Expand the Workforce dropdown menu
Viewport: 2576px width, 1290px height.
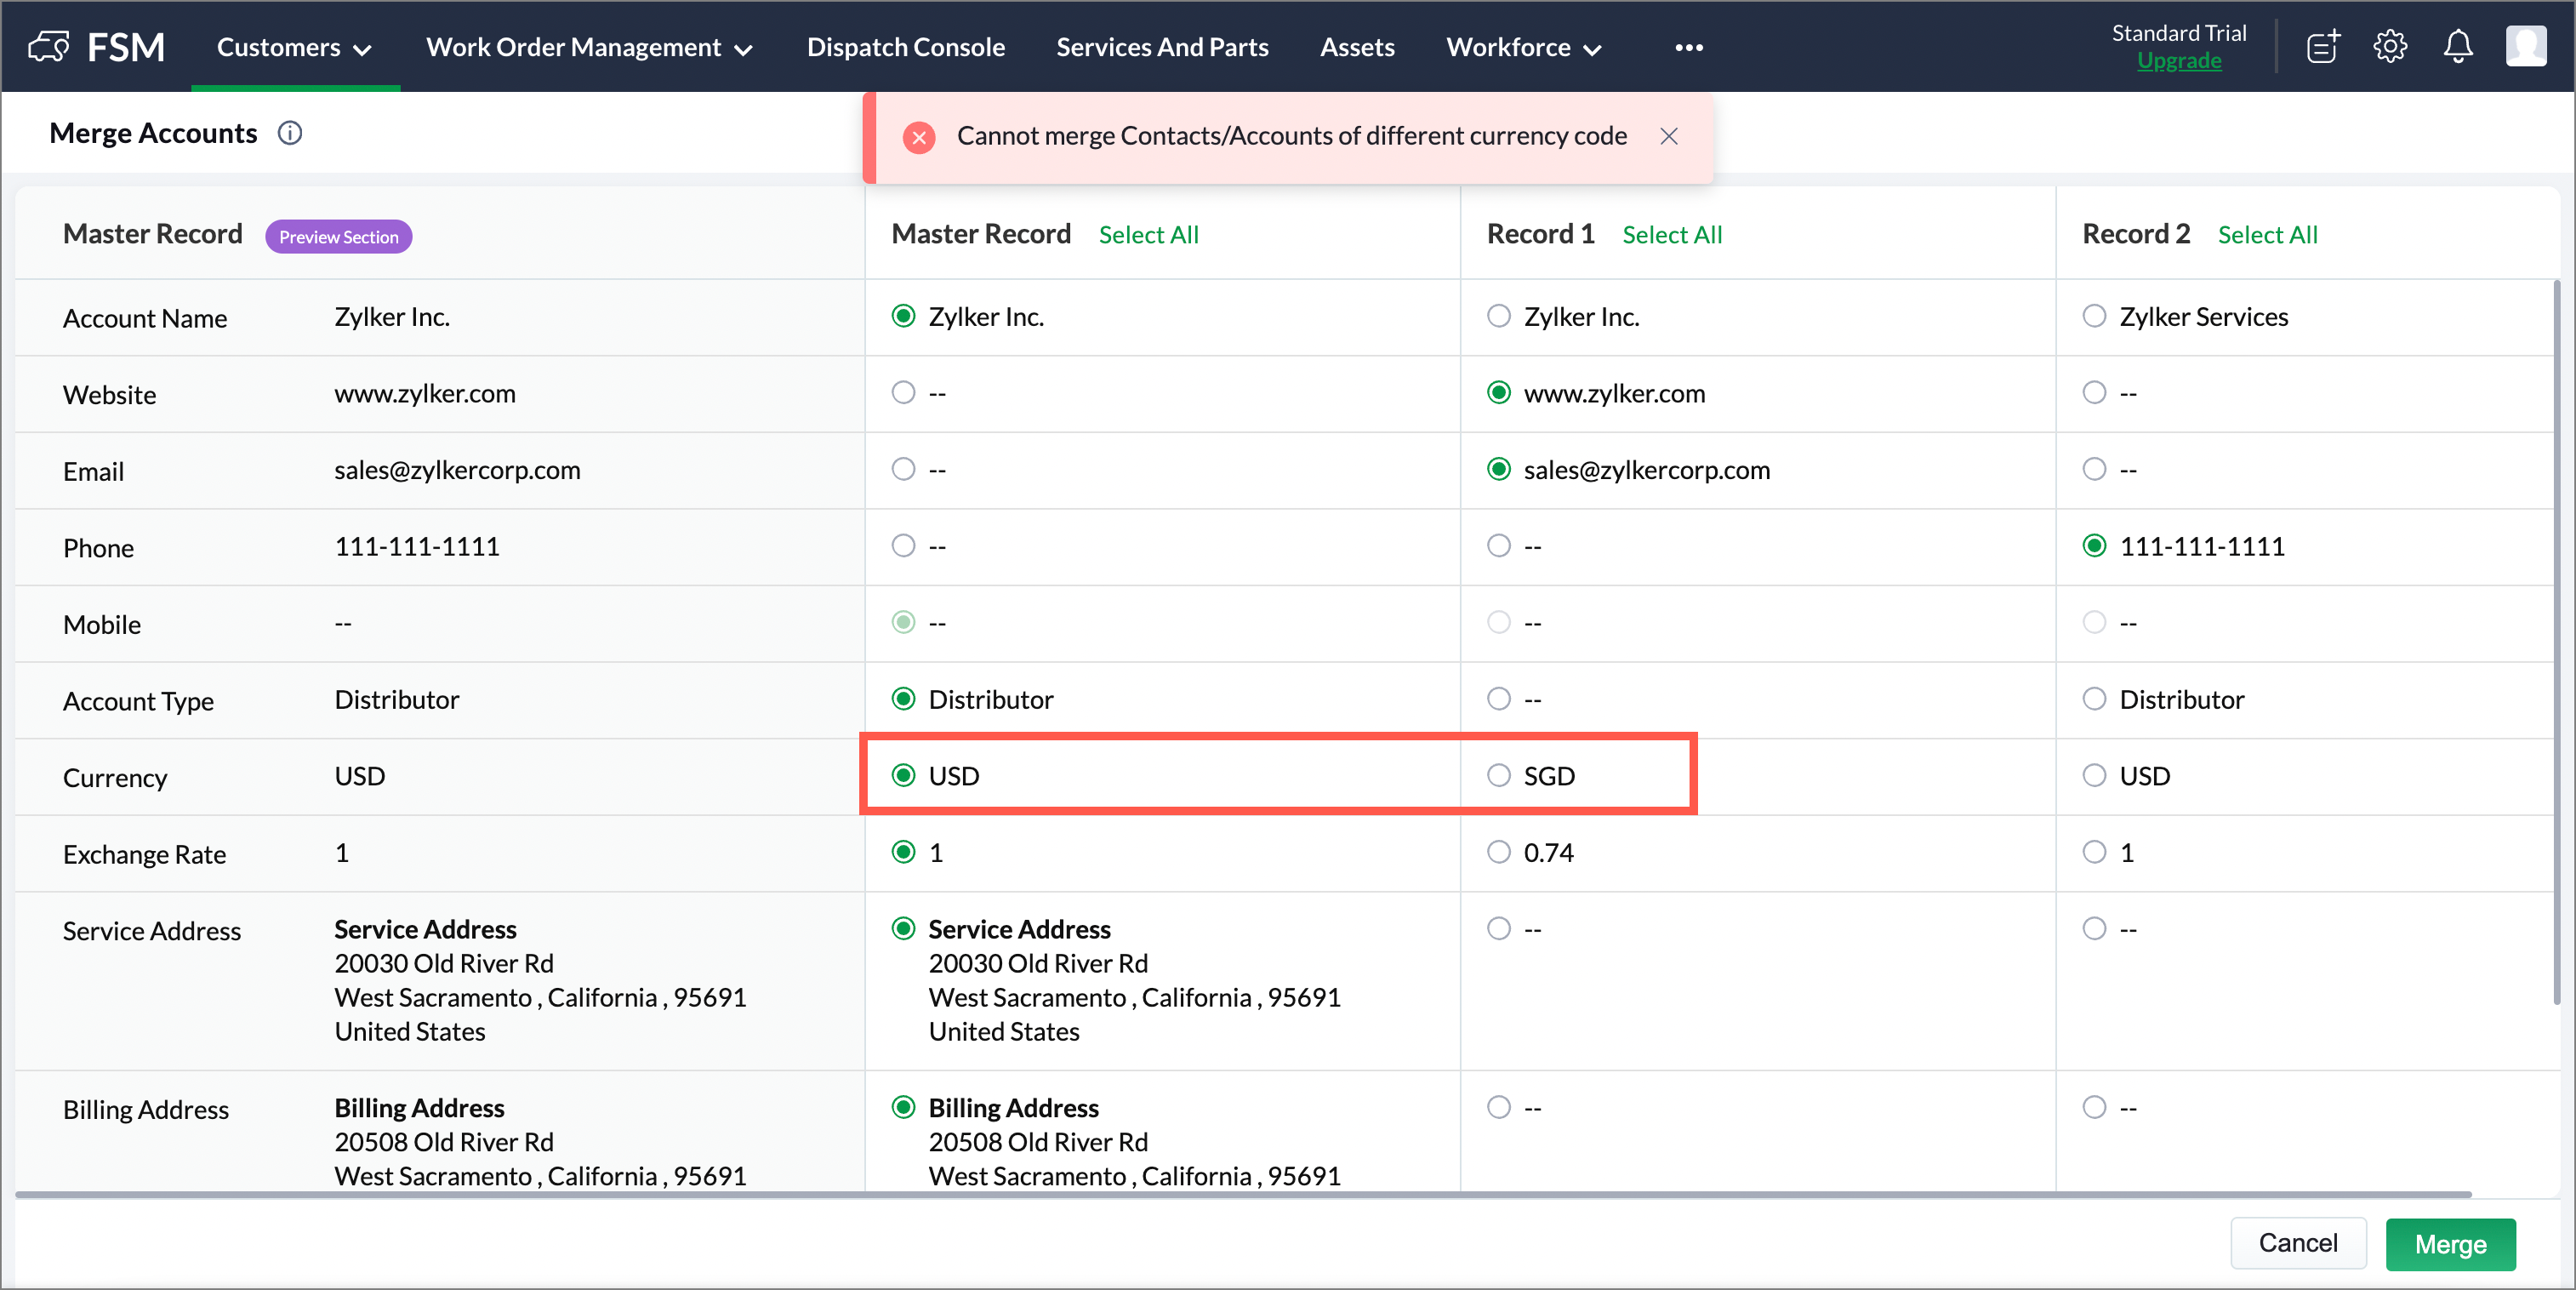click(1523, 47)
